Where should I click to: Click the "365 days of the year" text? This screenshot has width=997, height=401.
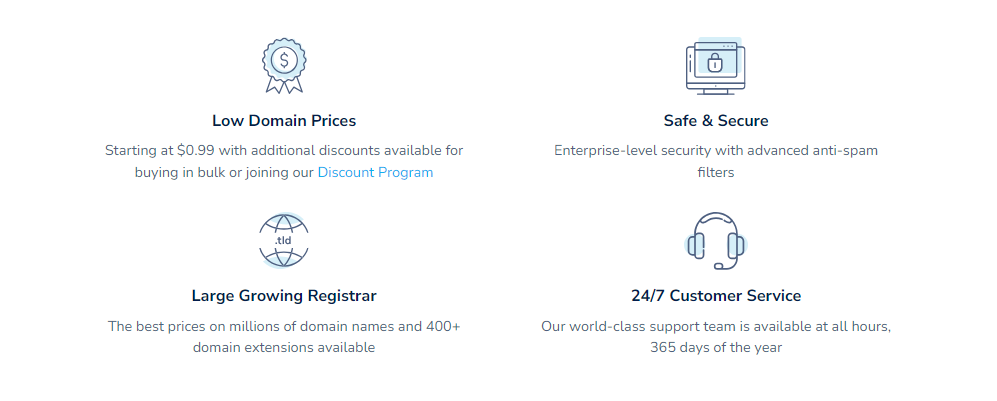click(716, 348)
